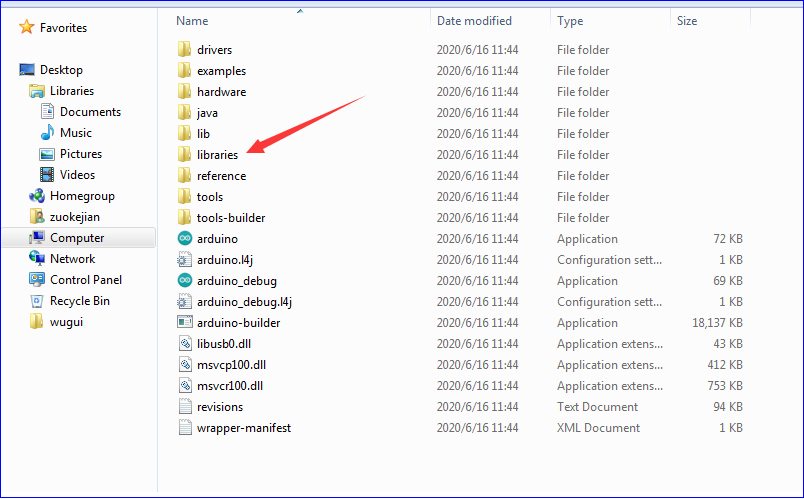
Task: Sort files by Type column header
Action: [x=570, y=21]
